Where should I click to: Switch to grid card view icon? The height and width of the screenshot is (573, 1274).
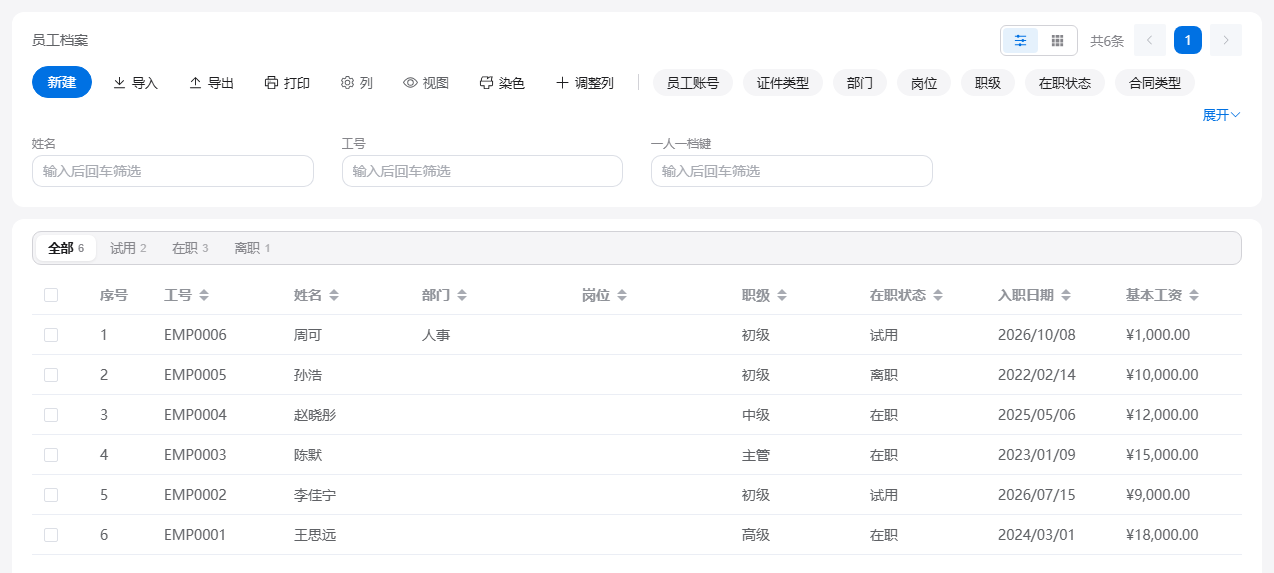[x=1057, y=40]
